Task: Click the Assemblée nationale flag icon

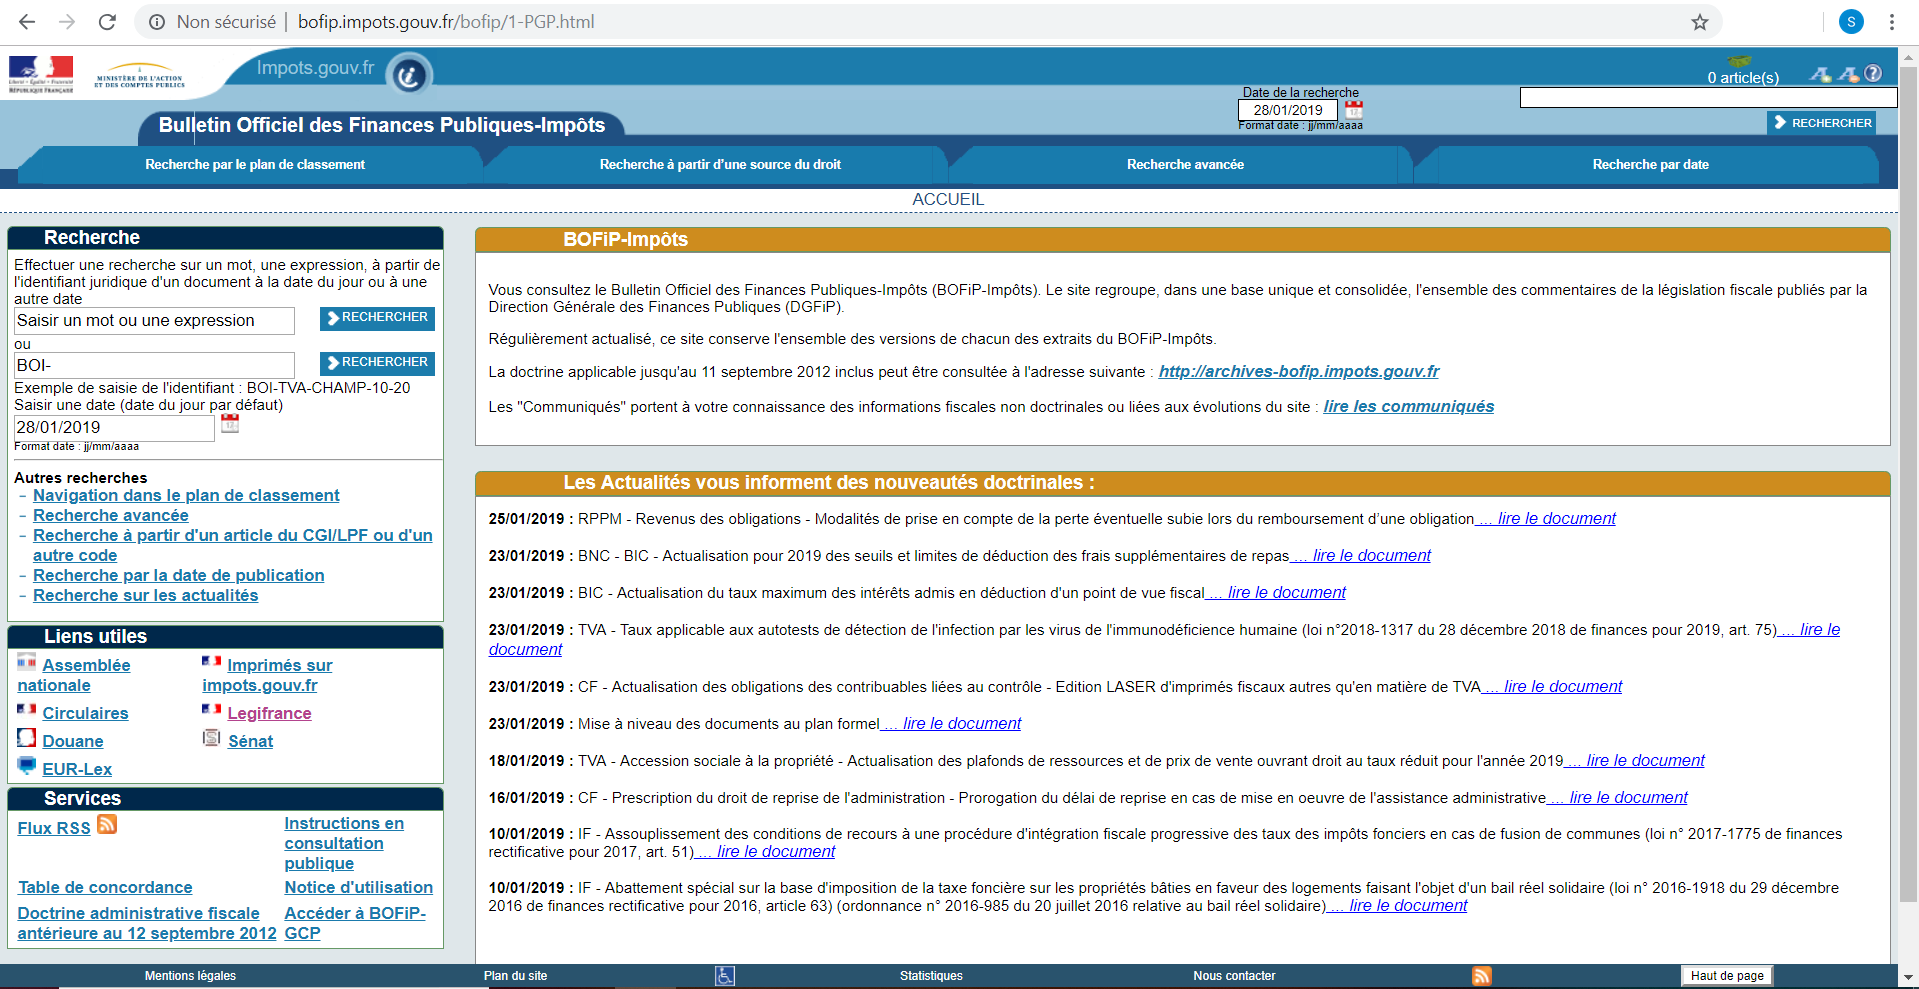Action: 27,661
